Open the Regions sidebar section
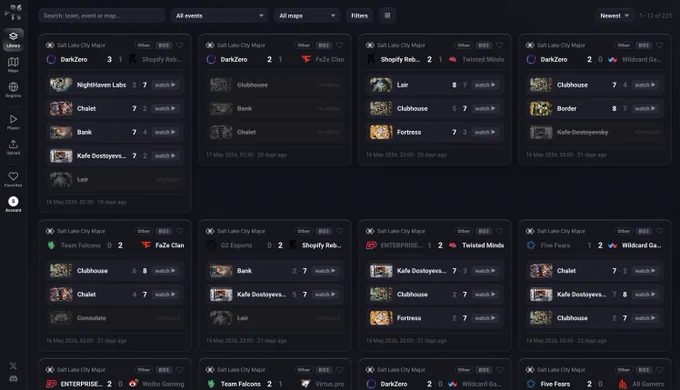680x390 pixels. [13, 90]
